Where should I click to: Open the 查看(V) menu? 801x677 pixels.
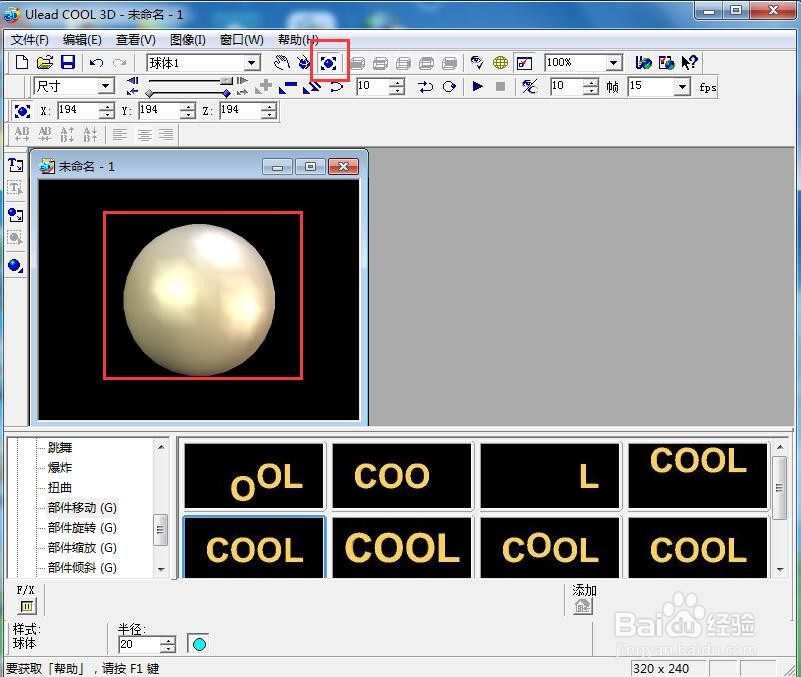(x=135, y=40)
